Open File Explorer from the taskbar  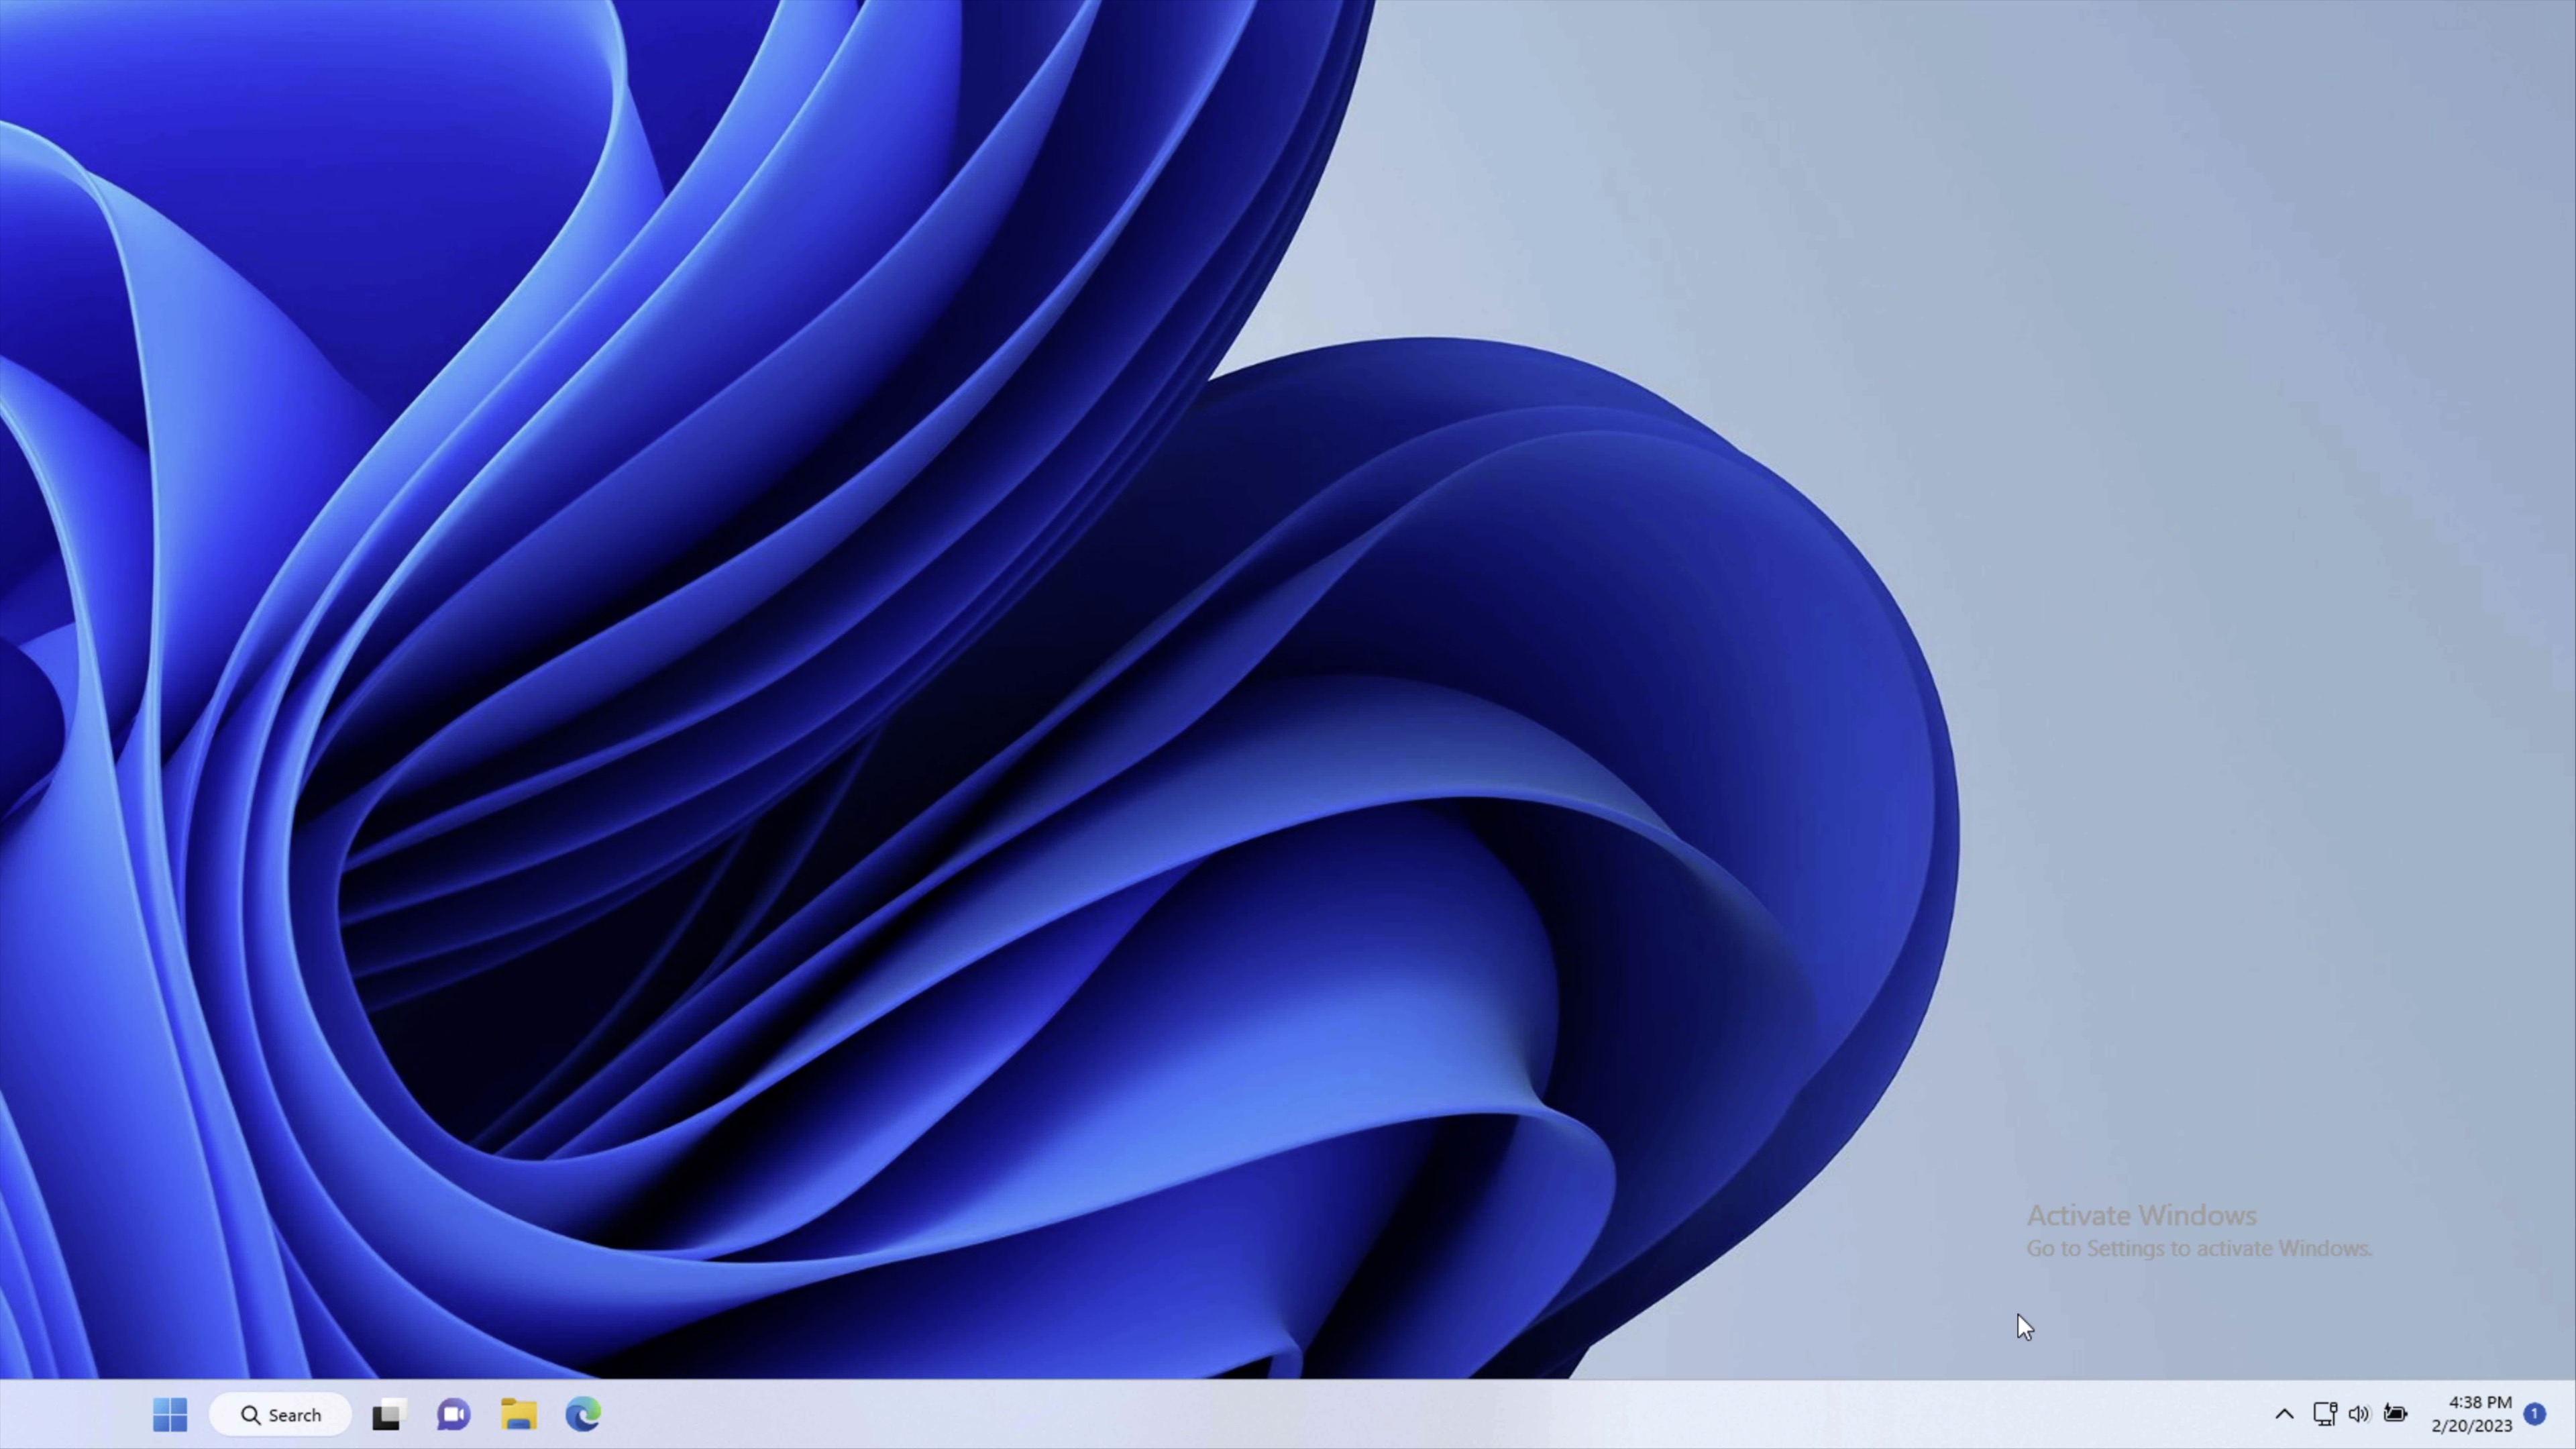click(518, 1414)
